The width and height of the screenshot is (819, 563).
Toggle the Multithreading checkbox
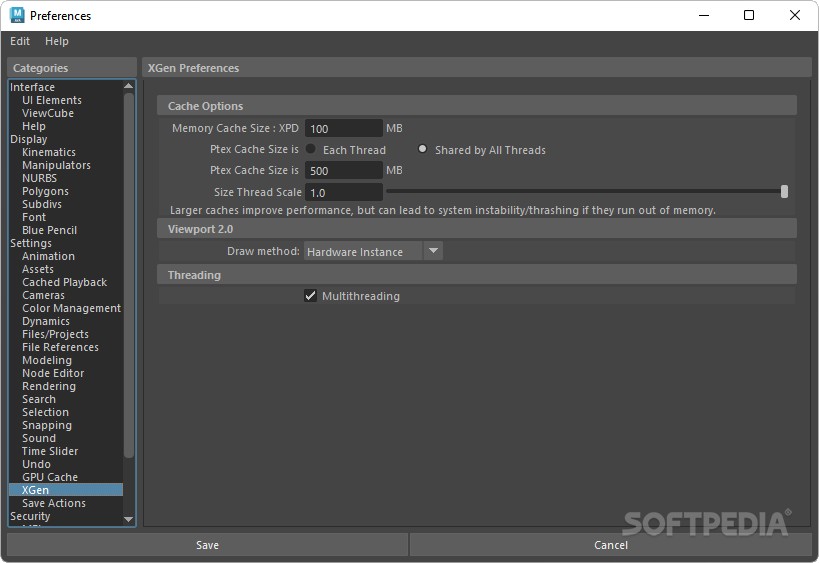[x=311, y=296]
